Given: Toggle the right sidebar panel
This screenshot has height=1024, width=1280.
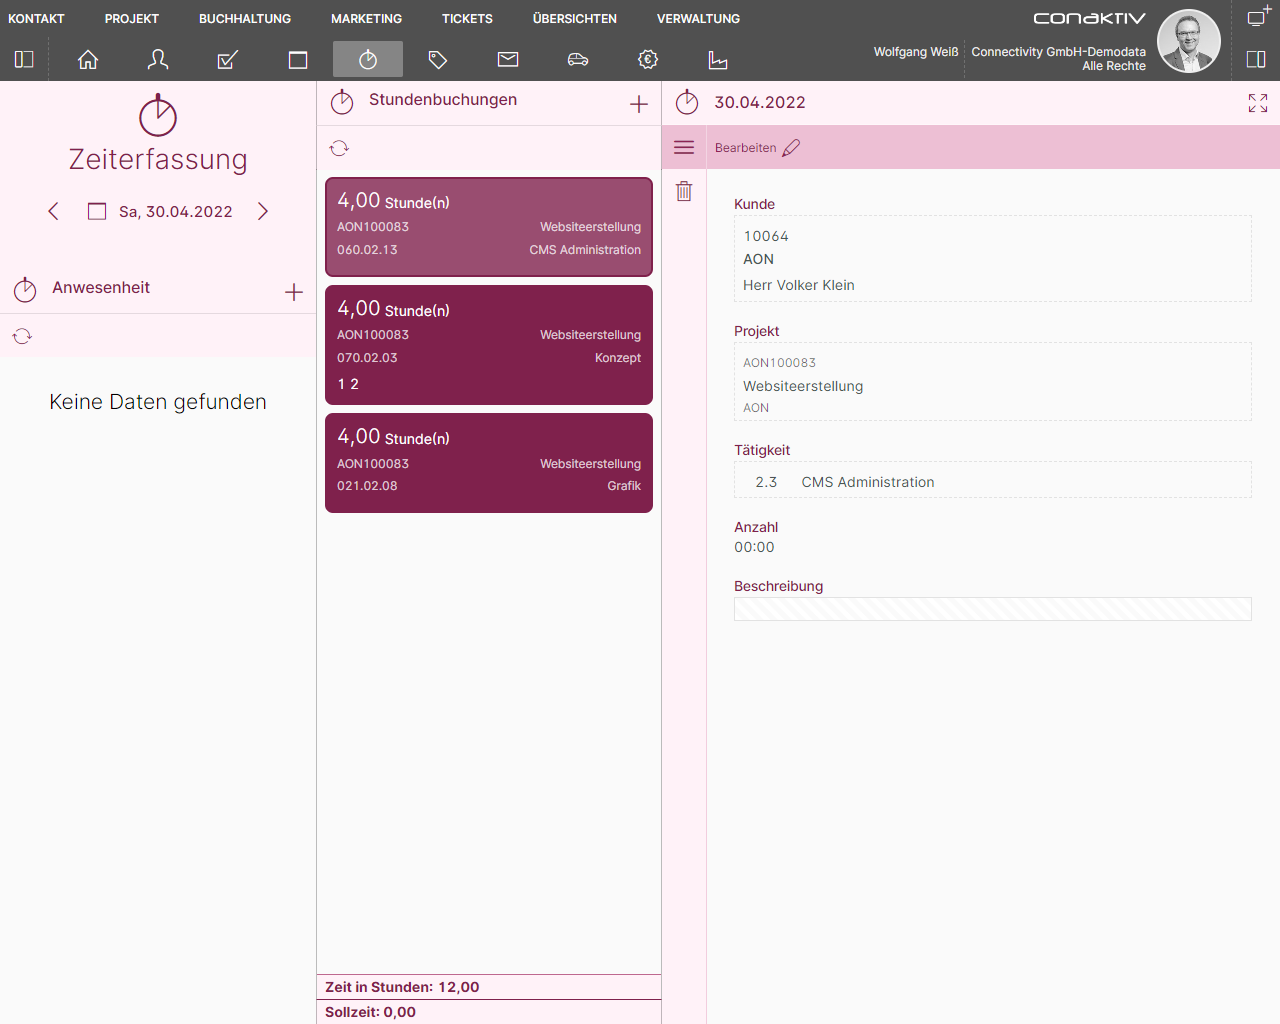Looking at the screenshot, I should tap(1256, 60).
